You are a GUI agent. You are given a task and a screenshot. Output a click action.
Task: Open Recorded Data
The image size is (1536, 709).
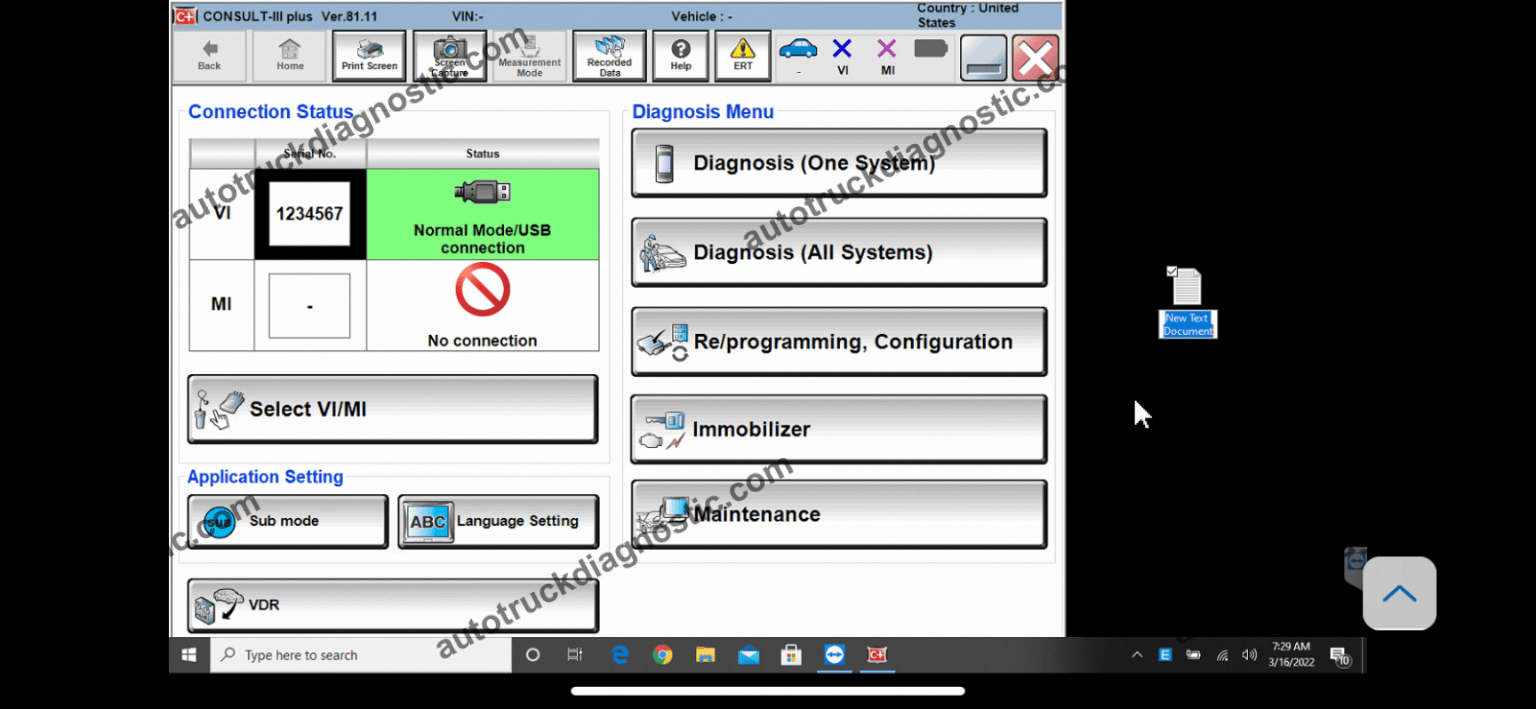click(608, 56)
